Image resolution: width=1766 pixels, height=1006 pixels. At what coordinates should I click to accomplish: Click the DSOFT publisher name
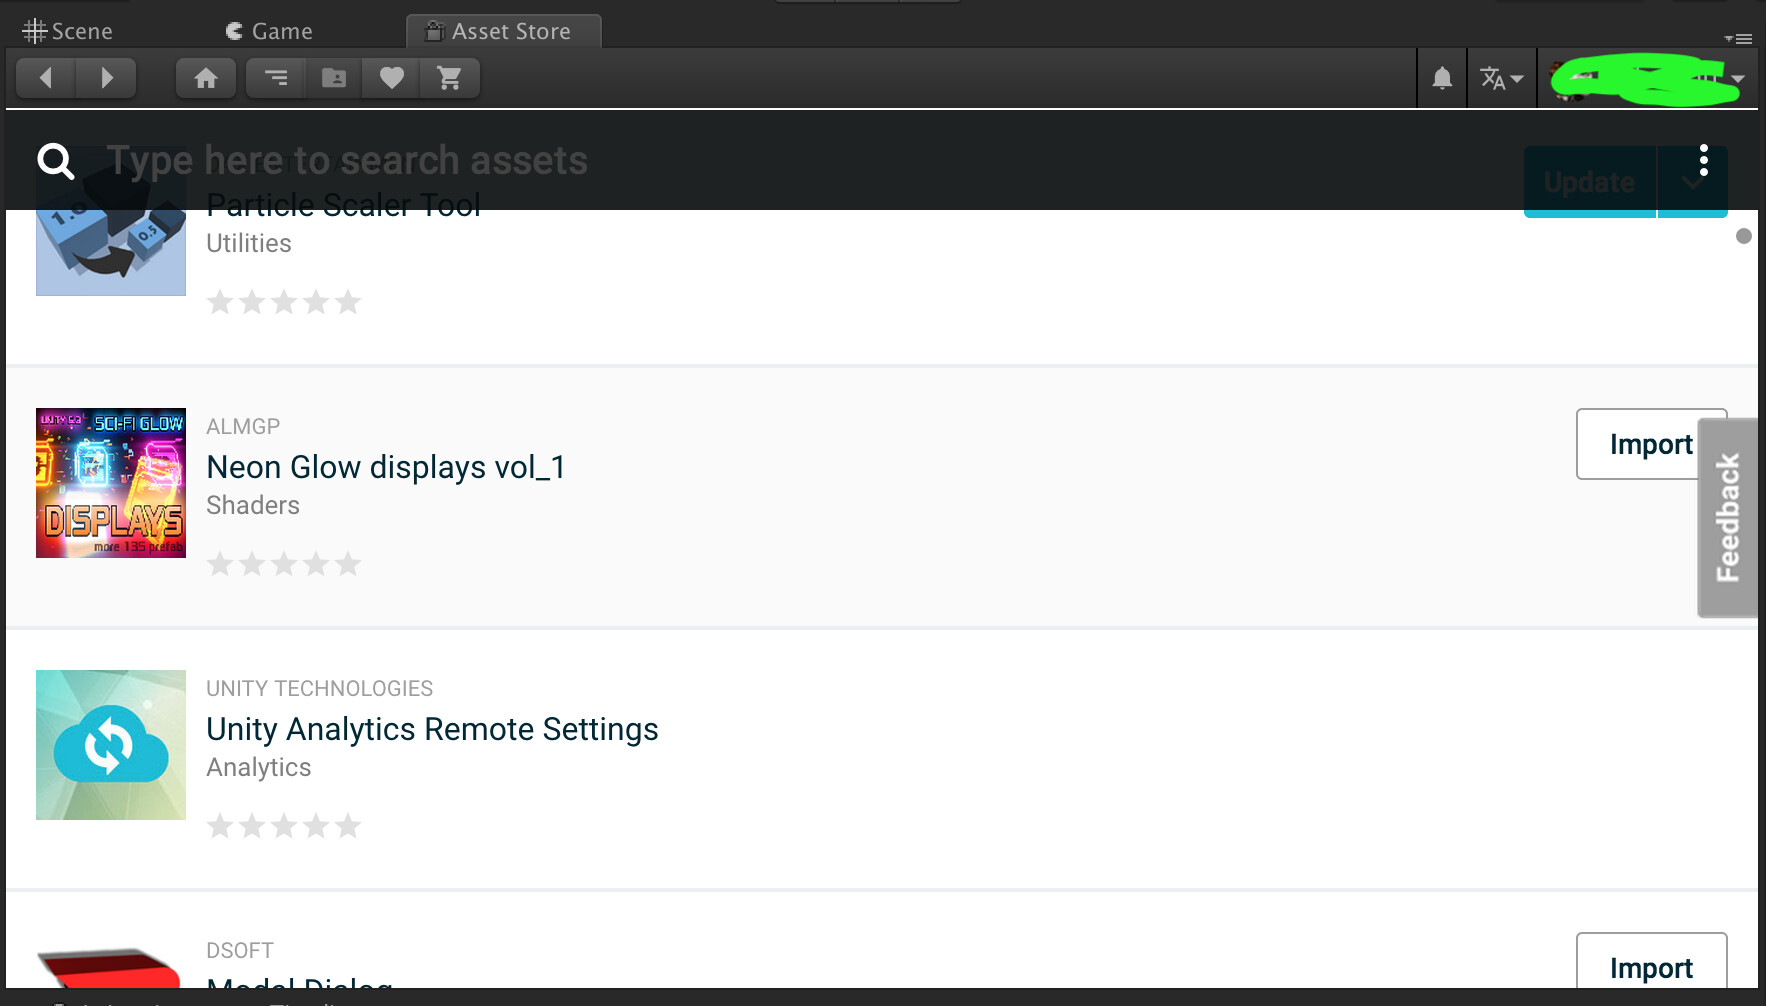tap(240, 950)
